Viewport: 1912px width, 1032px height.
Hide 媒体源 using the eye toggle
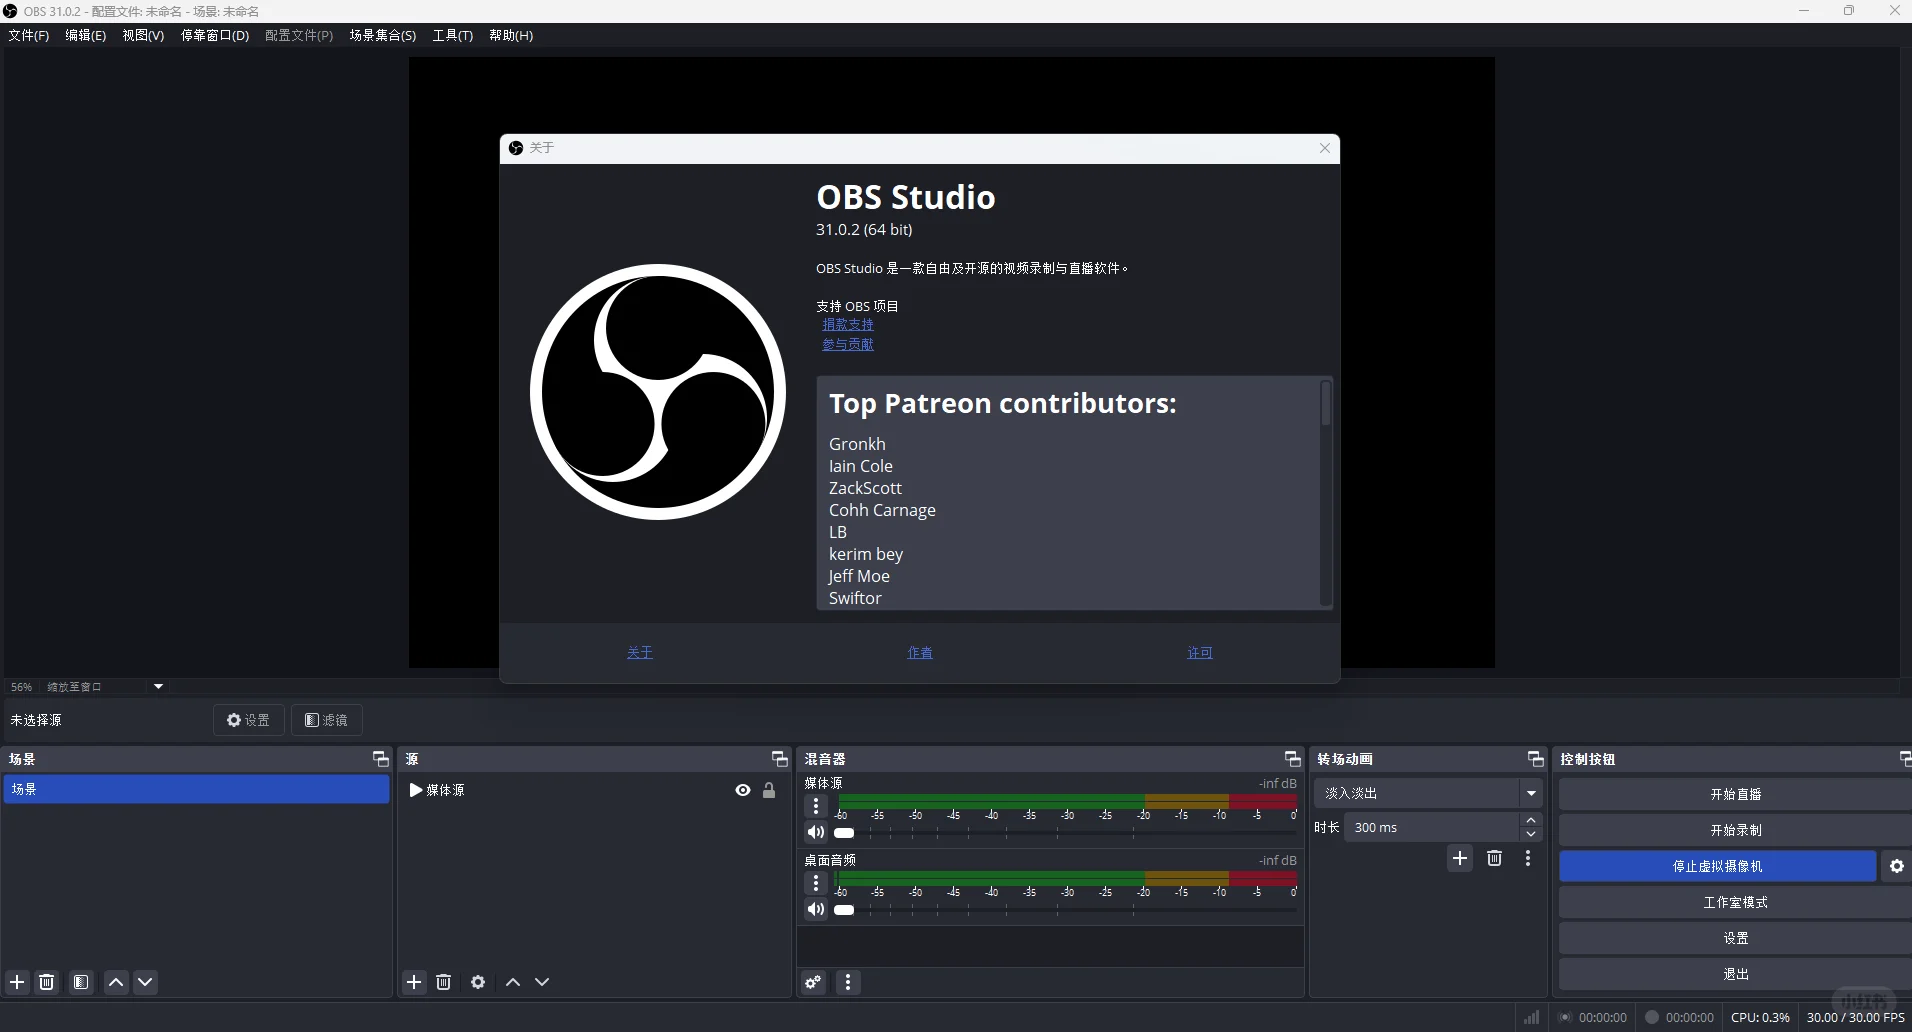[743, 790]
